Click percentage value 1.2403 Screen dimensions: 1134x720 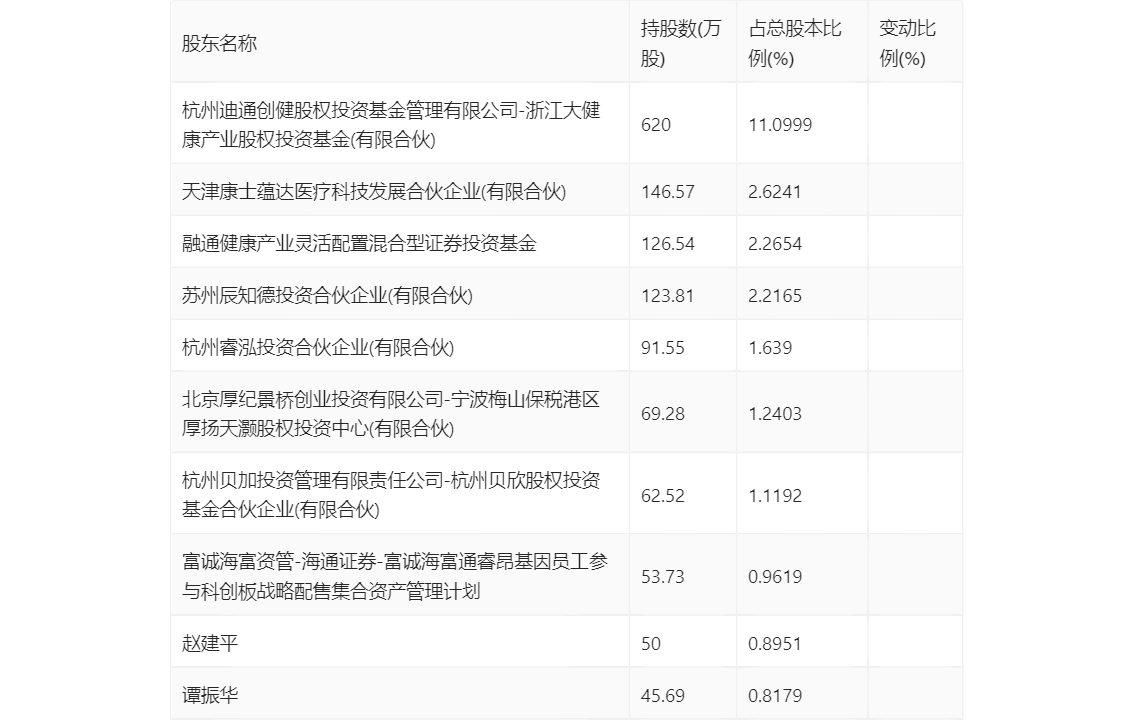pos(775,414)
